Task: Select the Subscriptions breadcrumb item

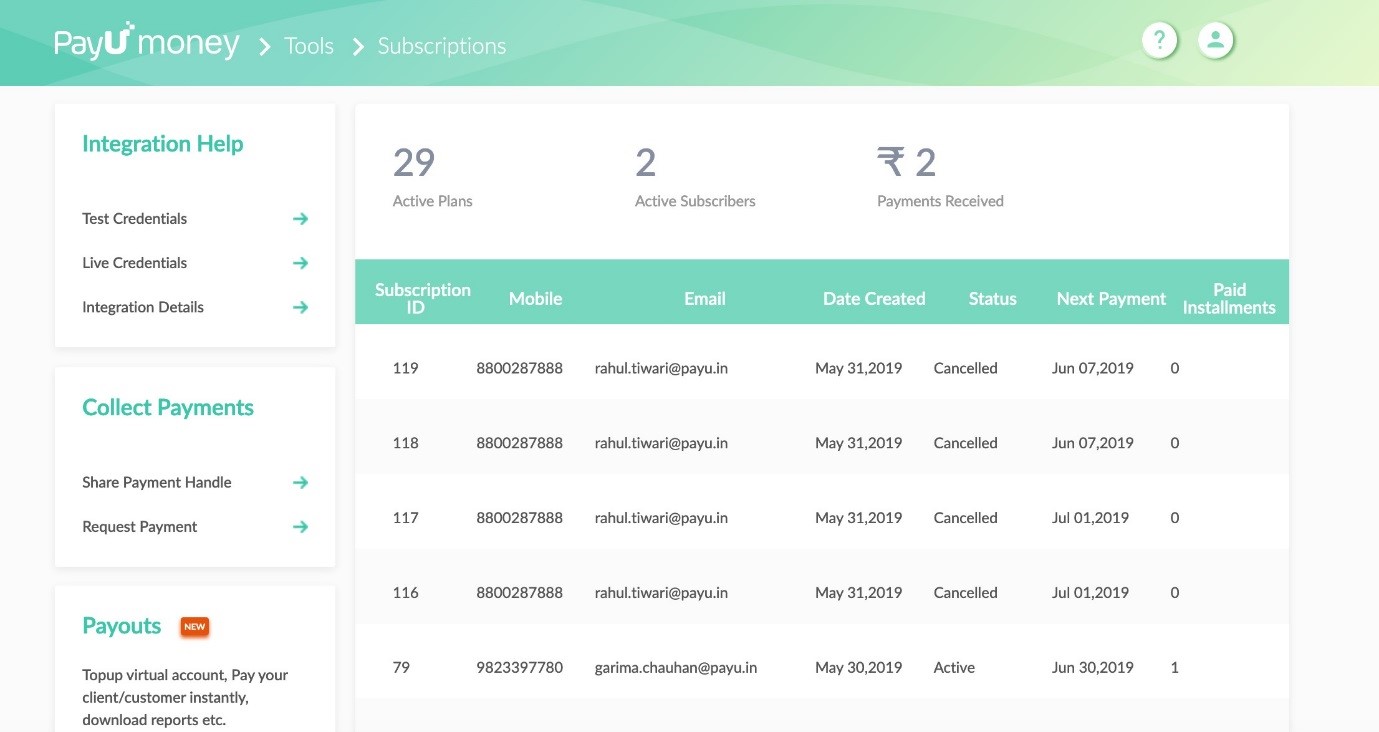Action: [x=441, y=45]
